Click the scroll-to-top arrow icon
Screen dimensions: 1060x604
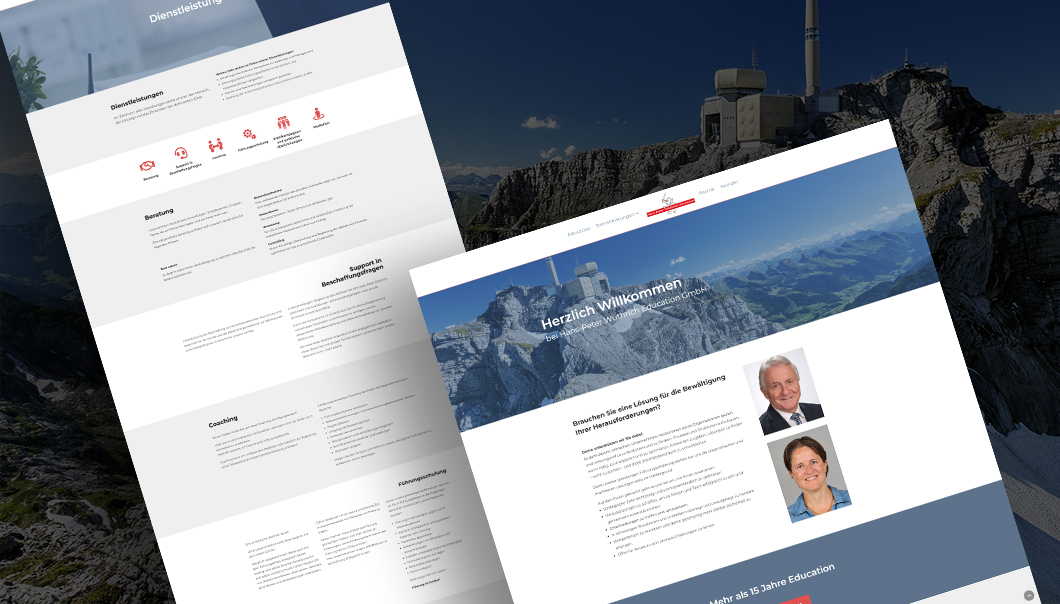(1029, 595)
